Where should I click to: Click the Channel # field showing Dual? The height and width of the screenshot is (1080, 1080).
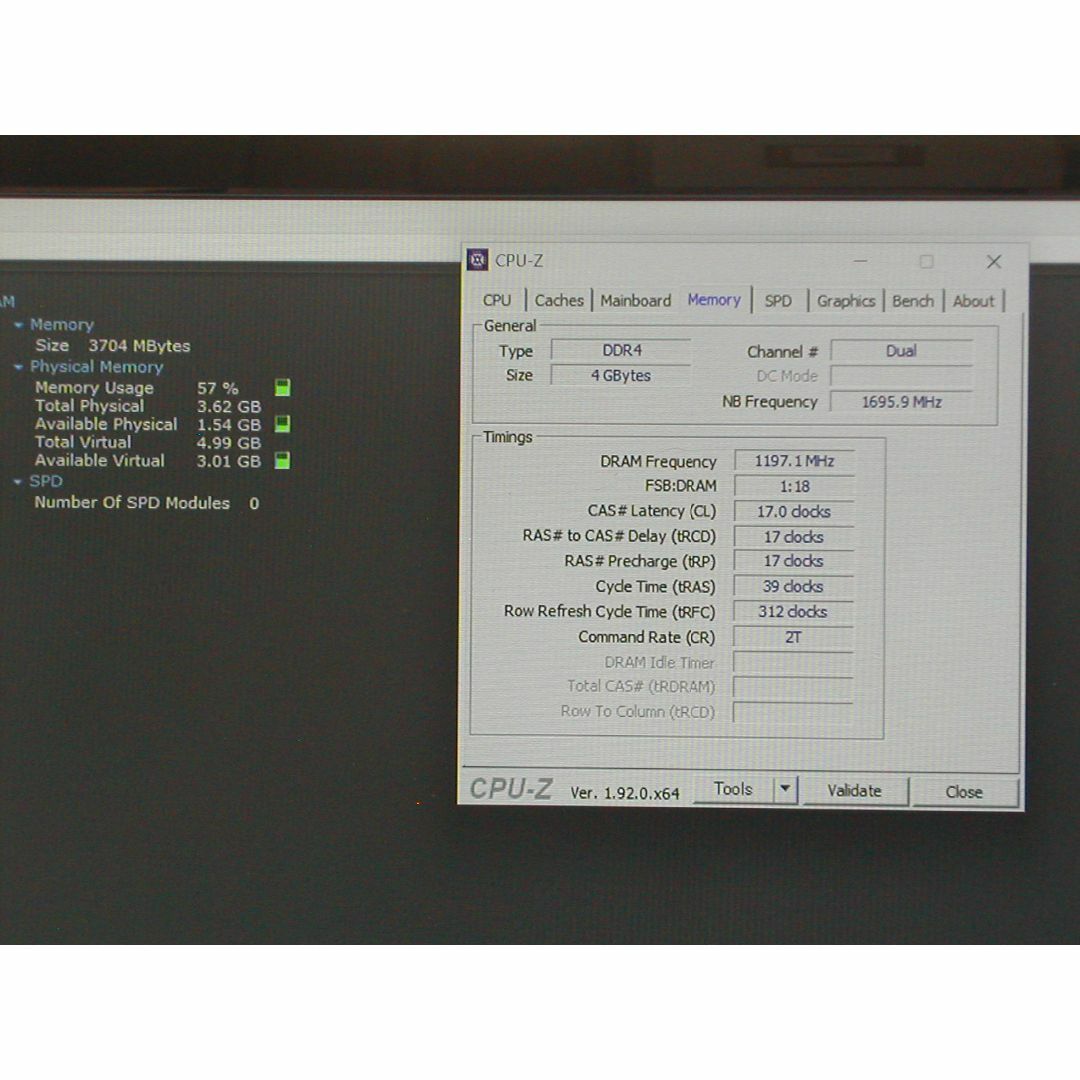pyautogui.click(x=901, y=351)
